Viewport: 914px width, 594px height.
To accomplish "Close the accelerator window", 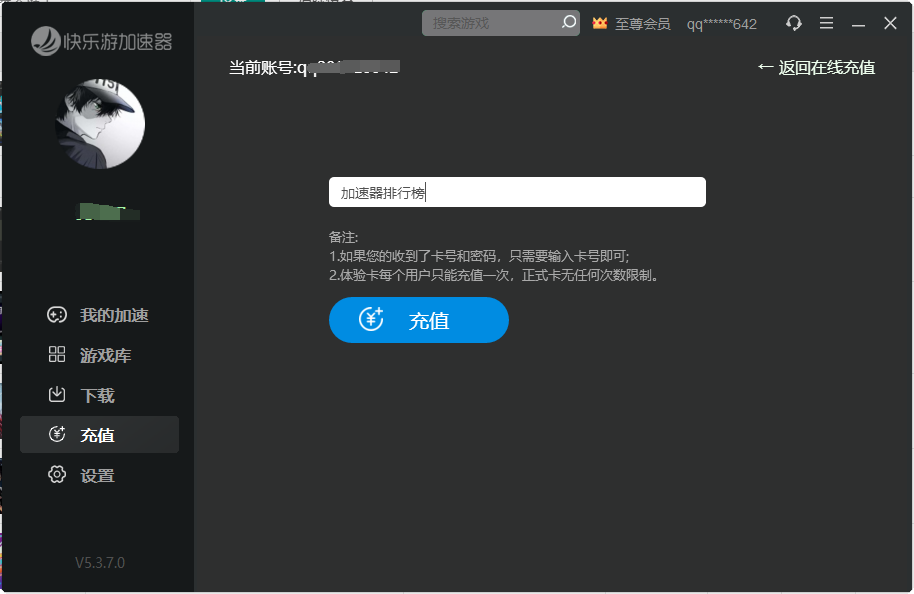I will coord(890,23).
